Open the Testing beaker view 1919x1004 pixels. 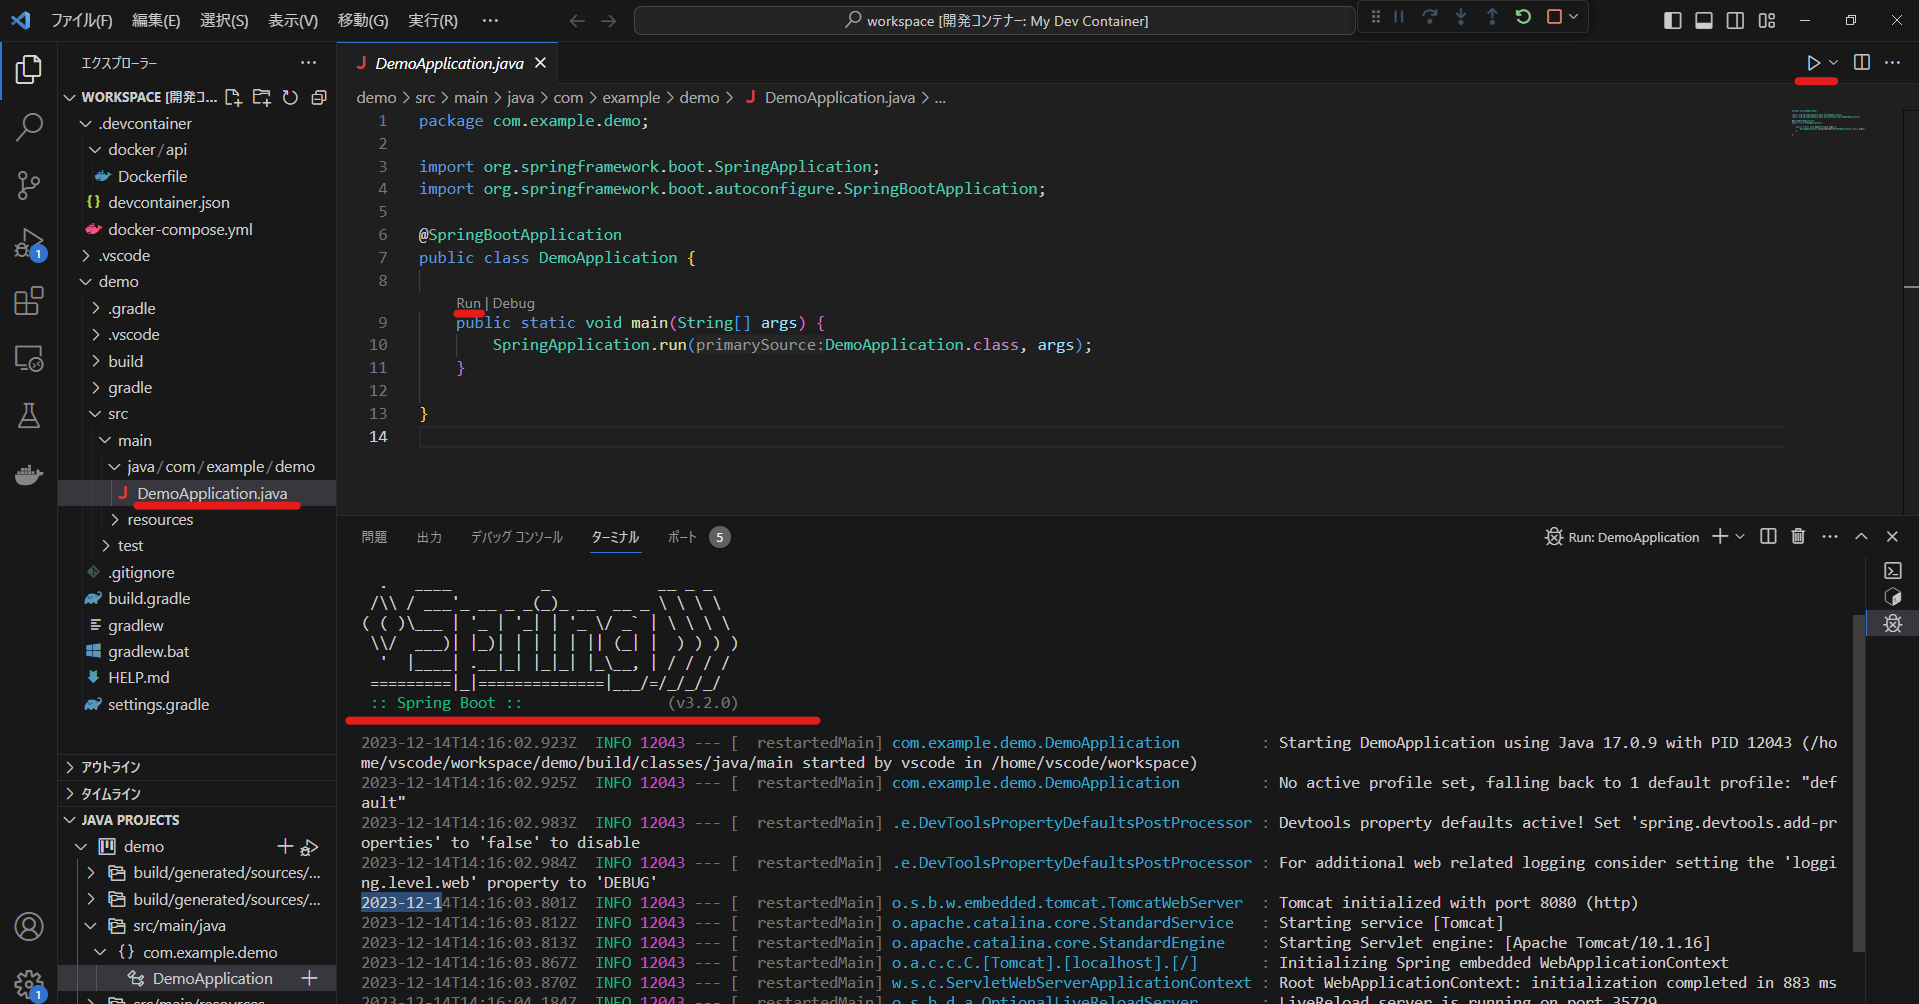coord(29,416)
